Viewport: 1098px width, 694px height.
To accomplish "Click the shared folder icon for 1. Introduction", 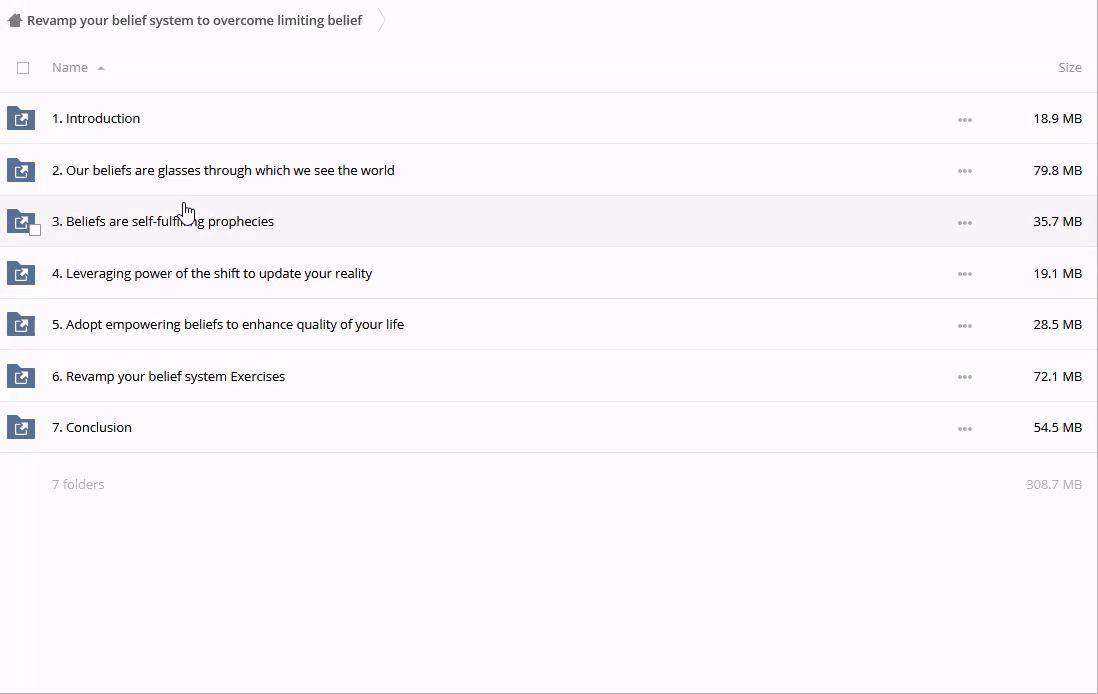I will 21,119.
